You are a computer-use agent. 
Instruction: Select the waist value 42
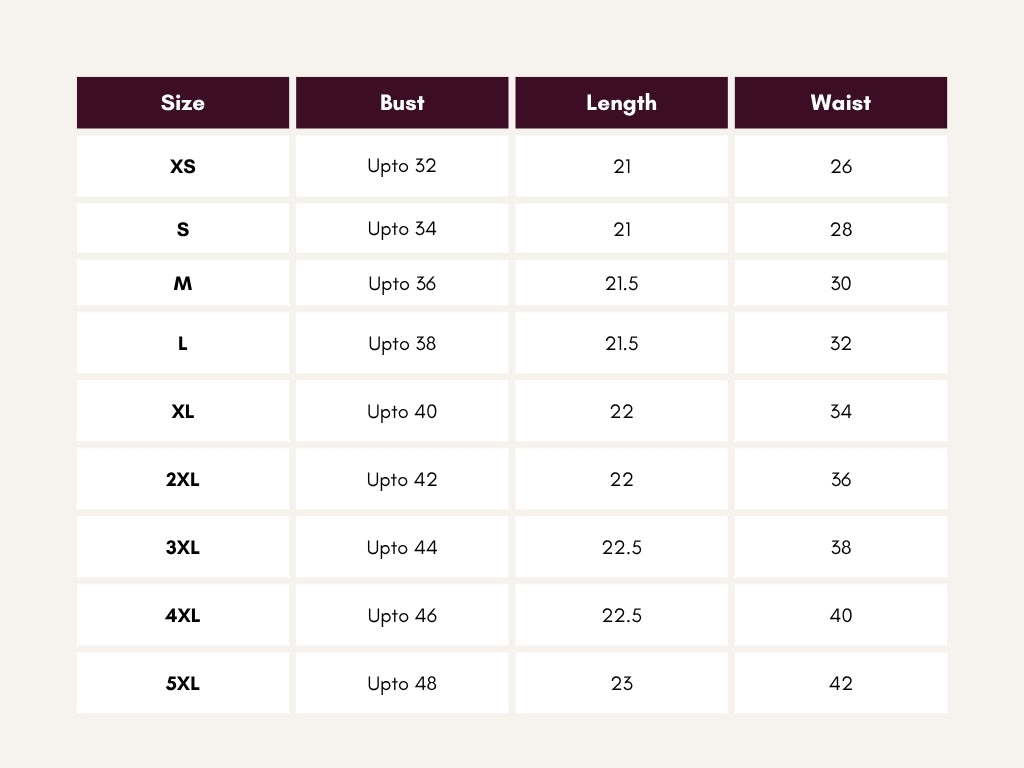pyautogui.click(x=840, y=683)
